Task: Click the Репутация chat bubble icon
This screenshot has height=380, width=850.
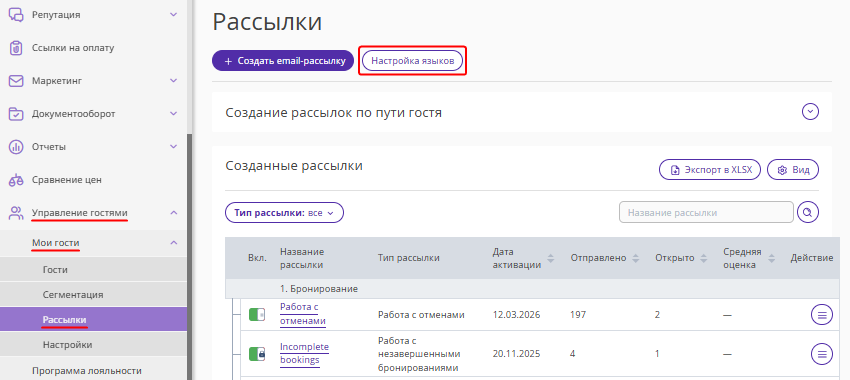Action: point(17,15)
